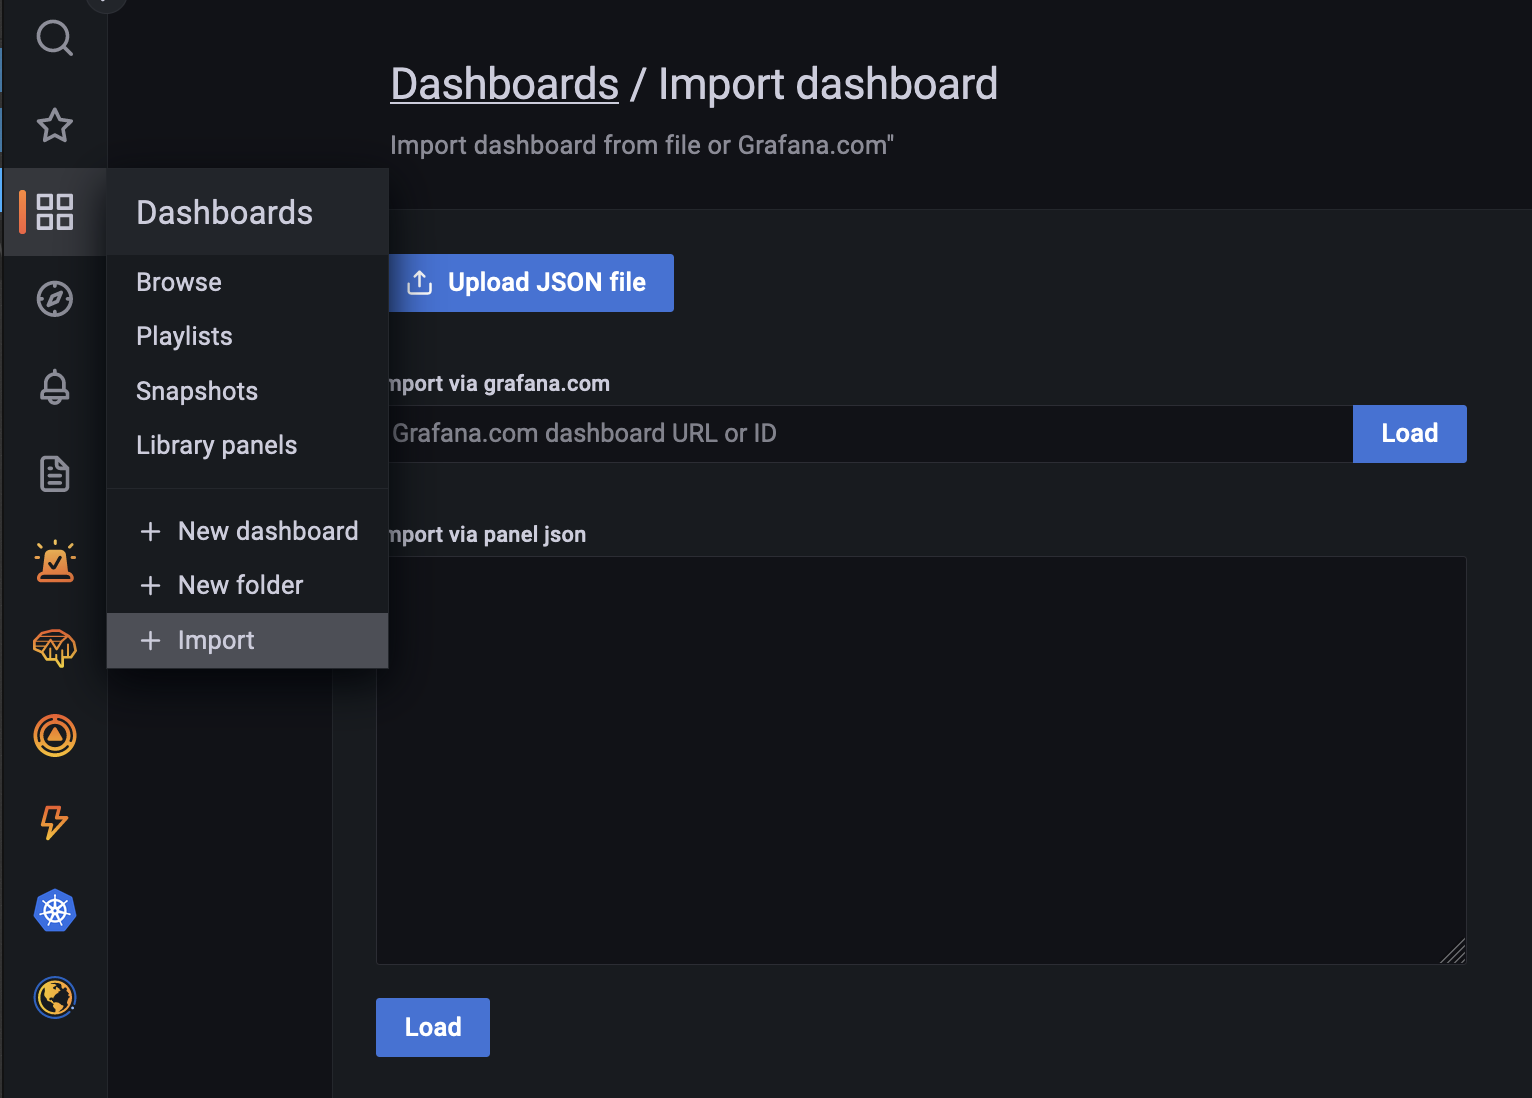Open the Alerting bell icon
The image size is (1532, 1098).
tap(55, 386)
